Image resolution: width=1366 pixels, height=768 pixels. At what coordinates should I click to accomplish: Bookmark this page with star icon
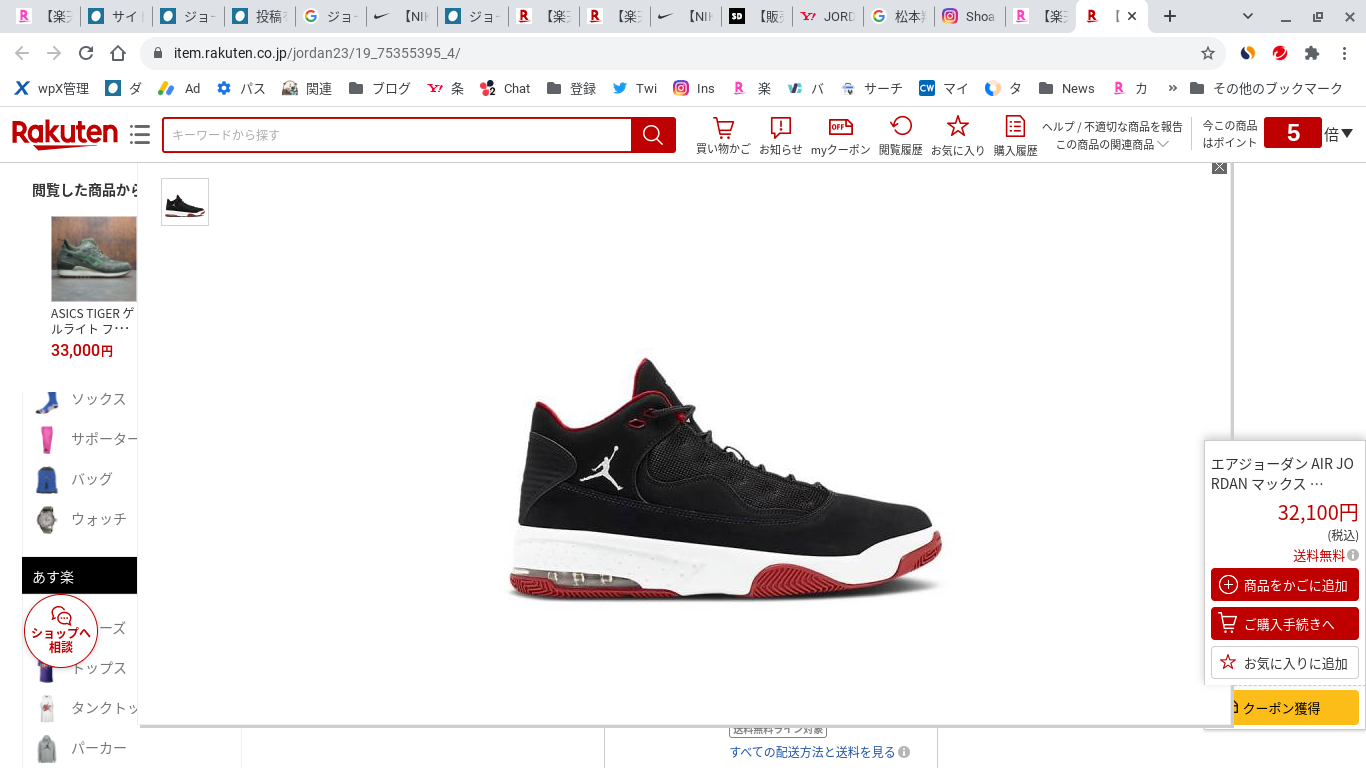(x=1208, y=53)
